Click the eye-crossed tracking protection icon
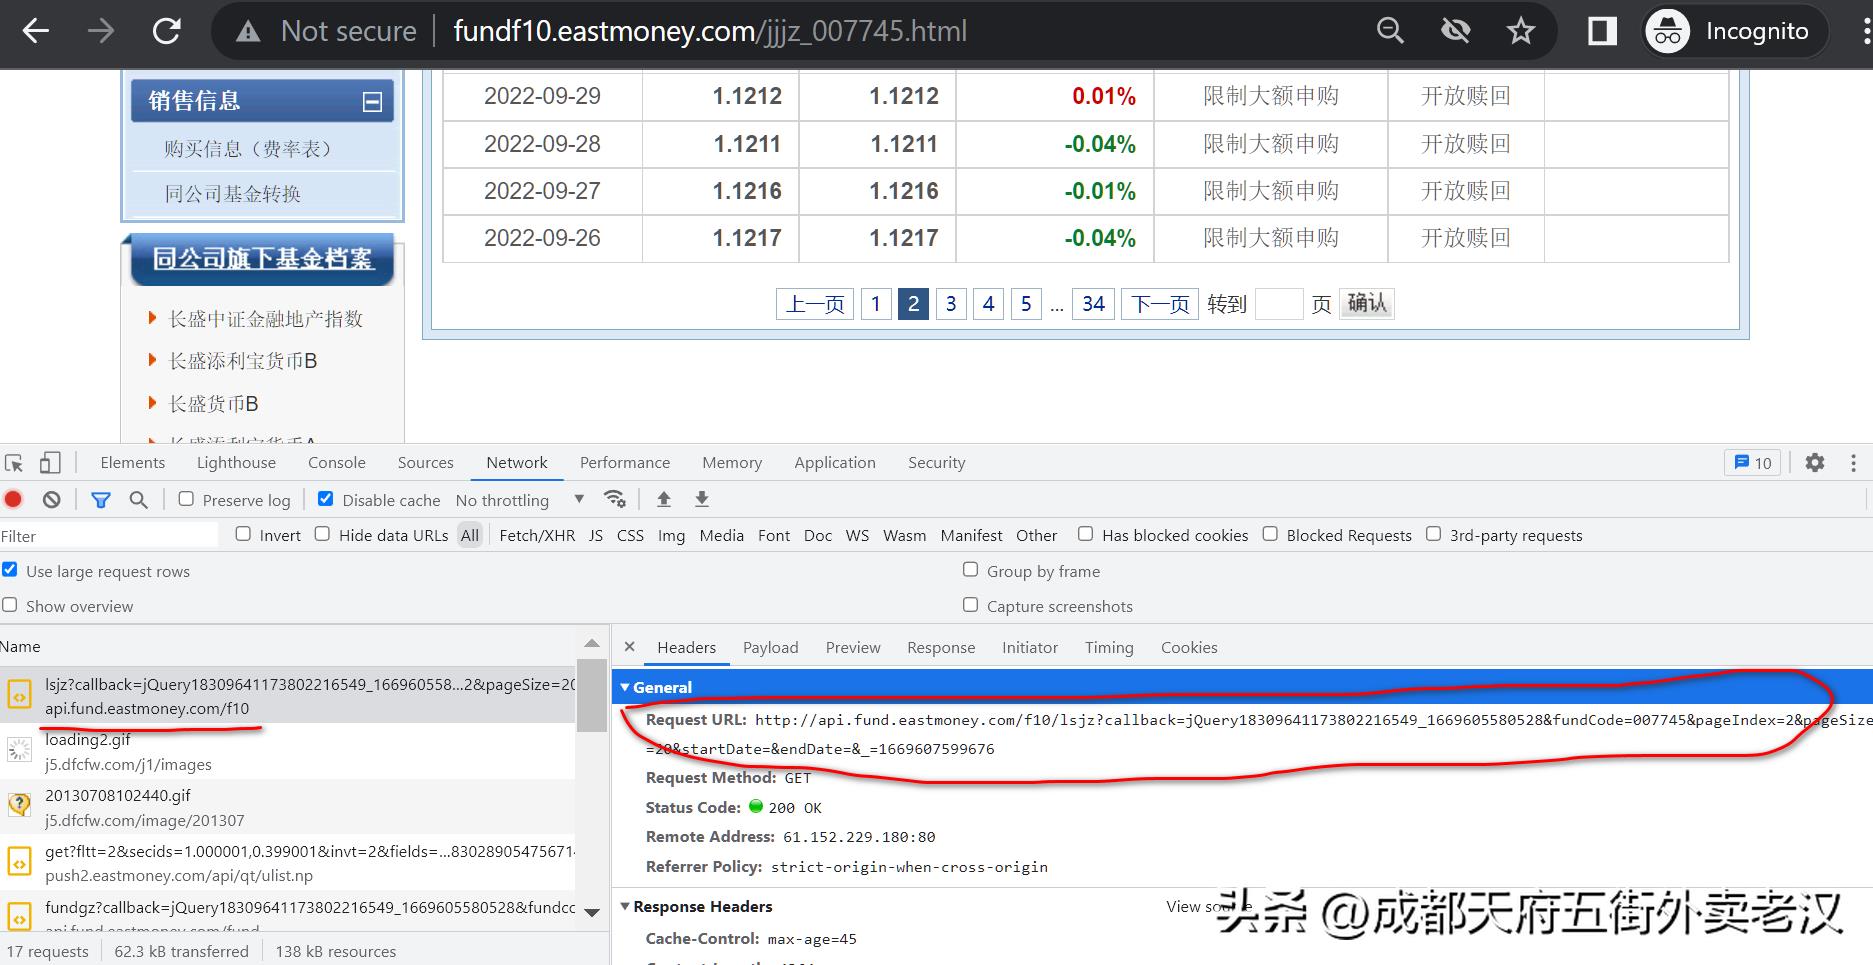1873x965 pixels. tap(1455, 31)
